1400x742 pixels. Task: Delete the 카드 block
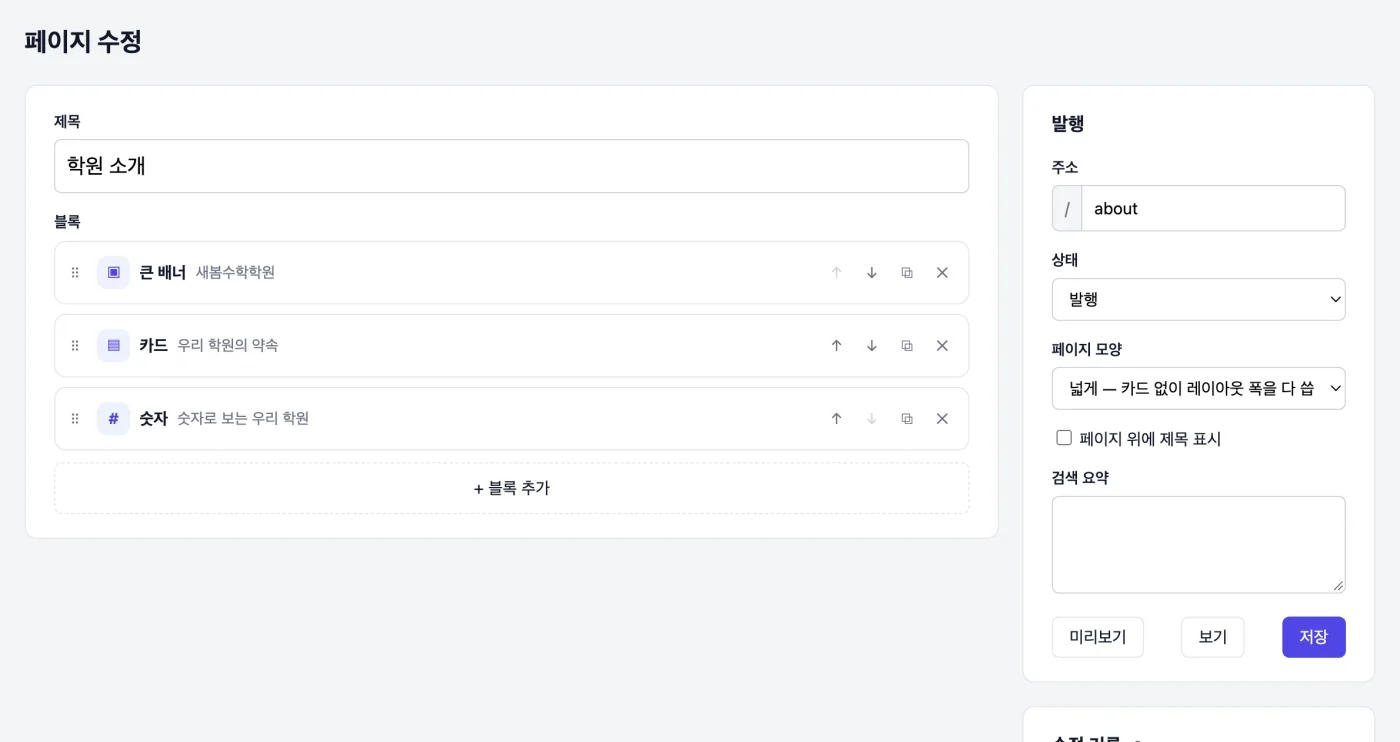point(942,346)
